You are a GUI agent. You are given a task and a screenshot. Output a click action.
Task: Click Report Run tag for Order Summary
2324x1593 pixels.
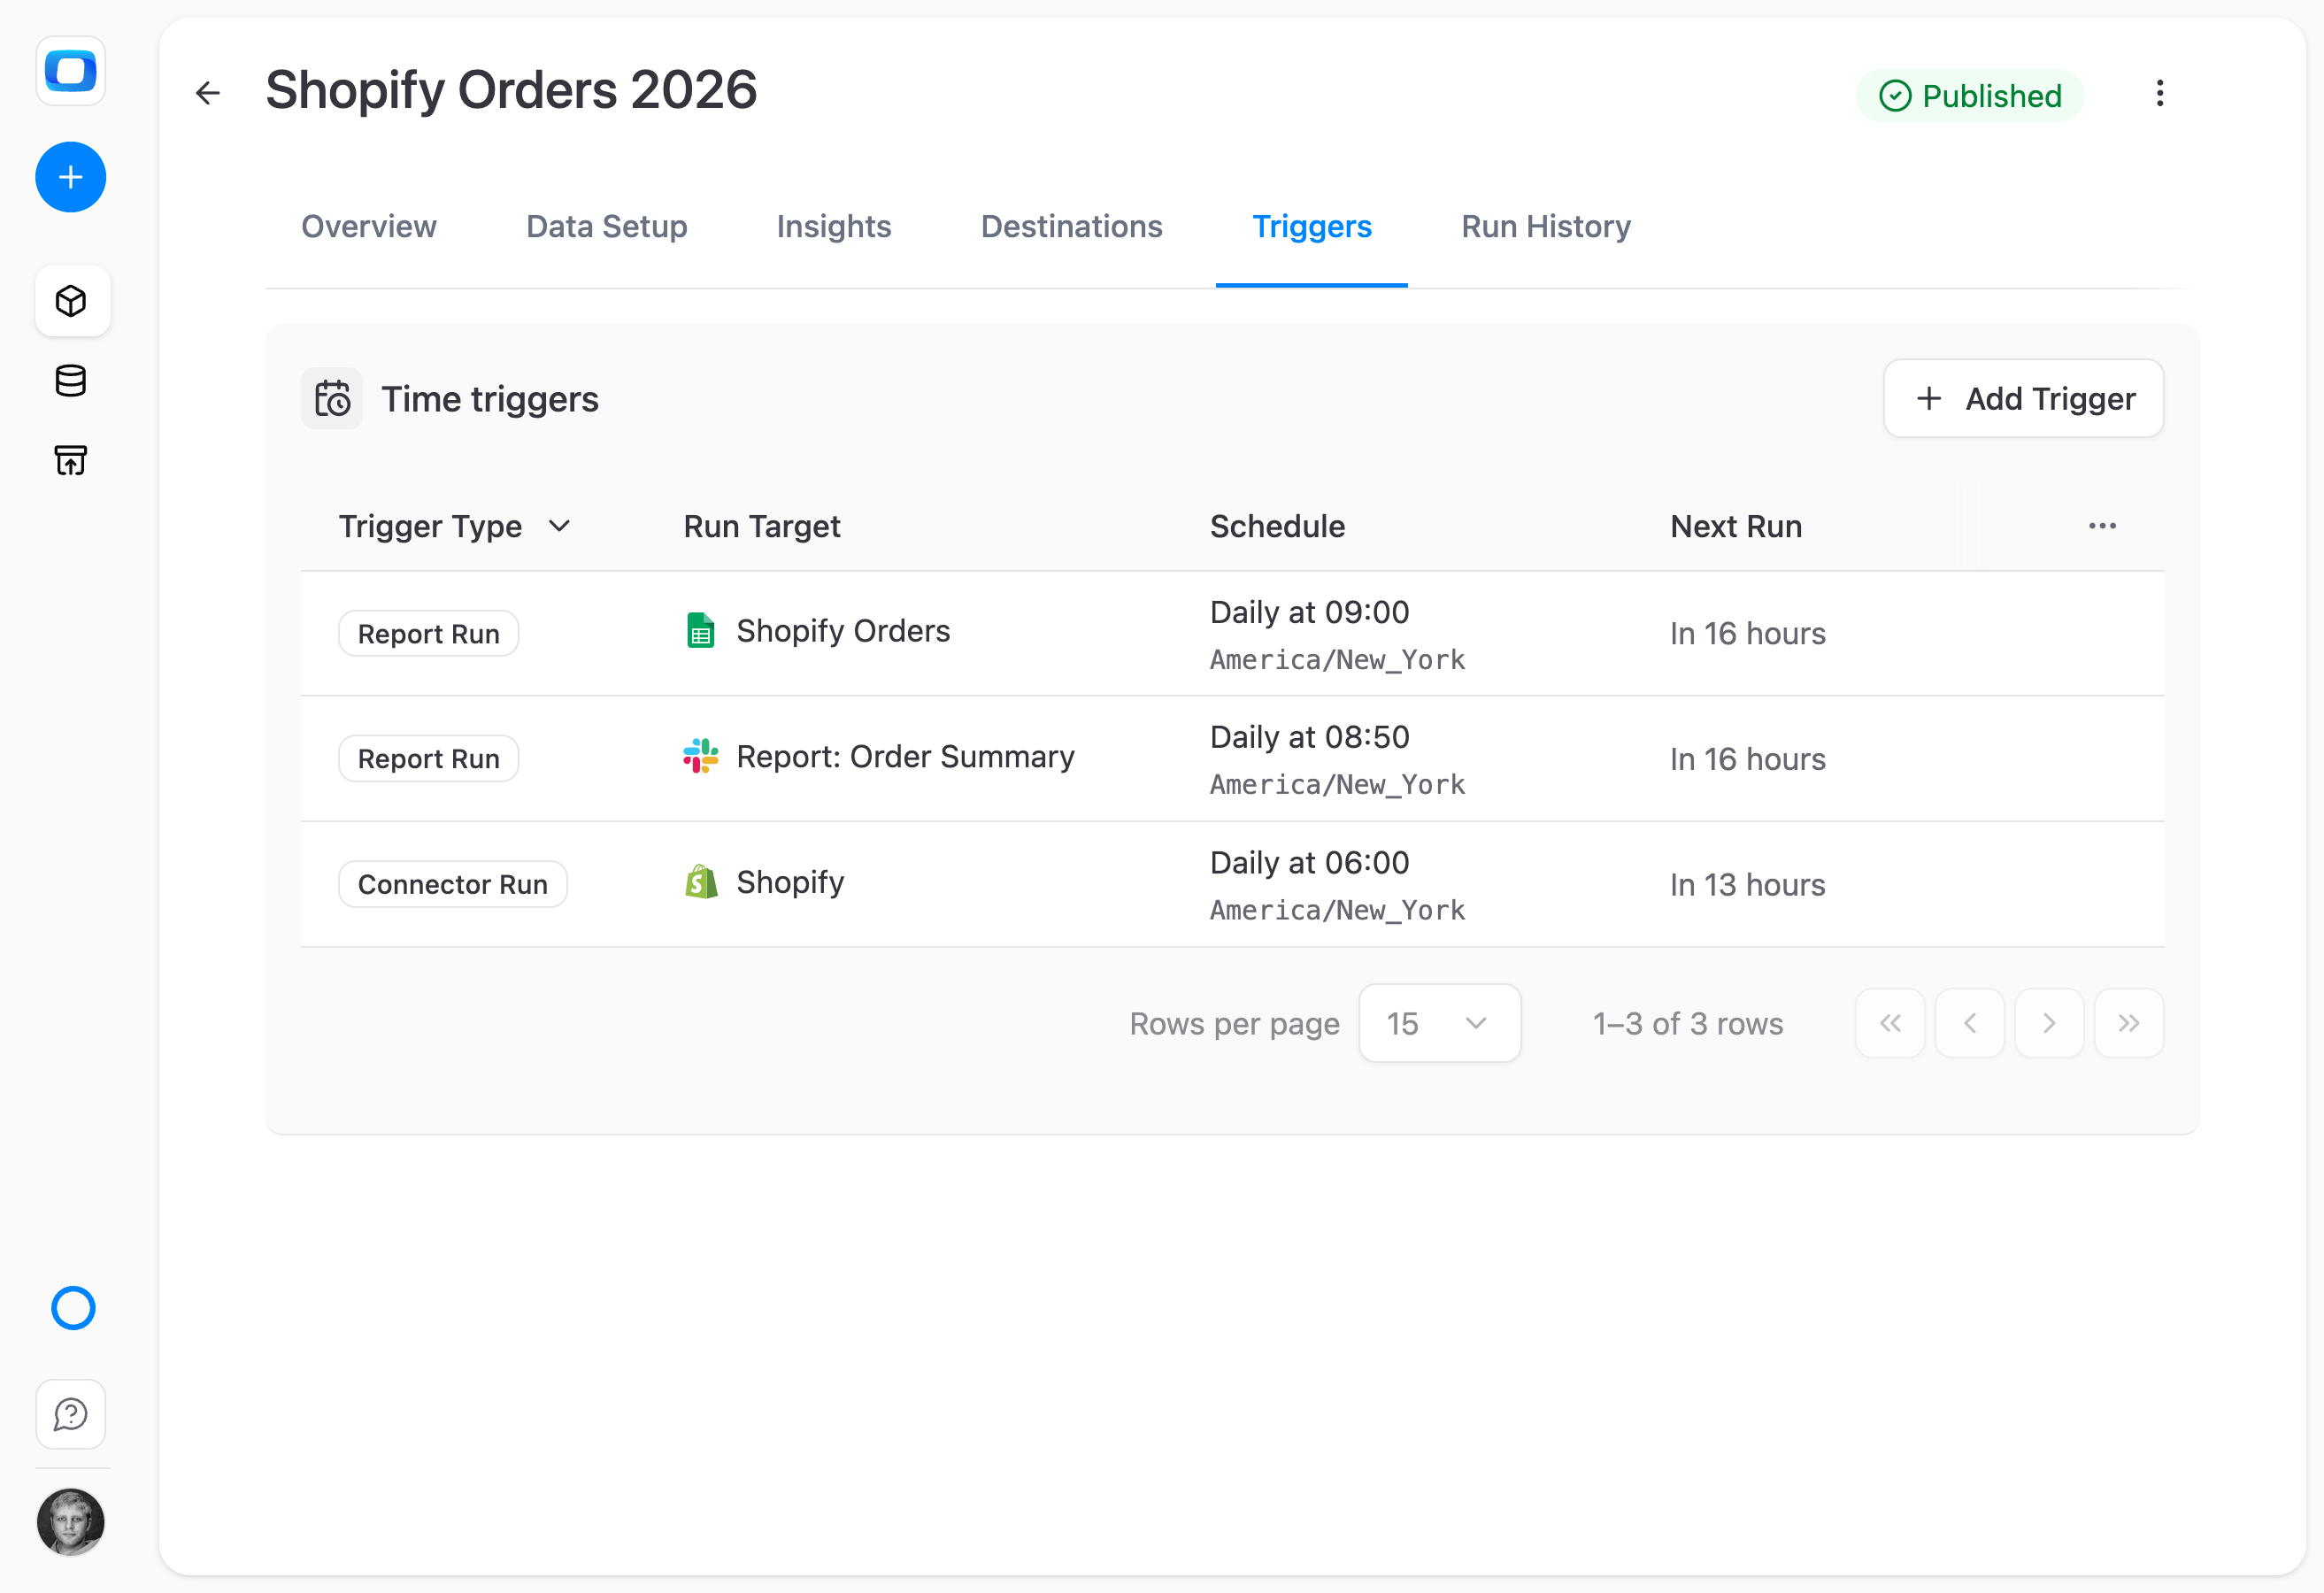point(429,759)
